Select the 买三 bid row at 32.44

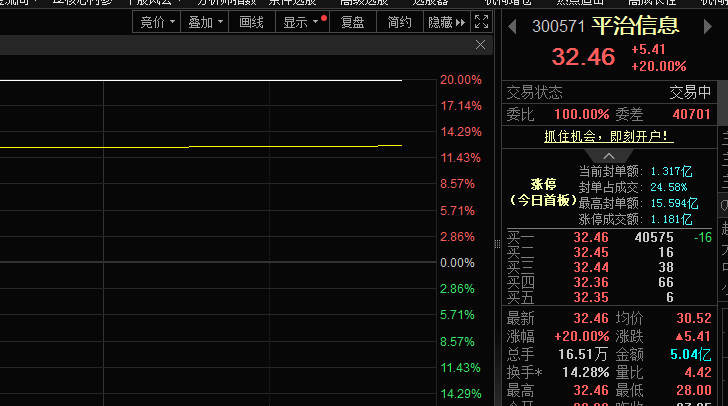(609, 267)
